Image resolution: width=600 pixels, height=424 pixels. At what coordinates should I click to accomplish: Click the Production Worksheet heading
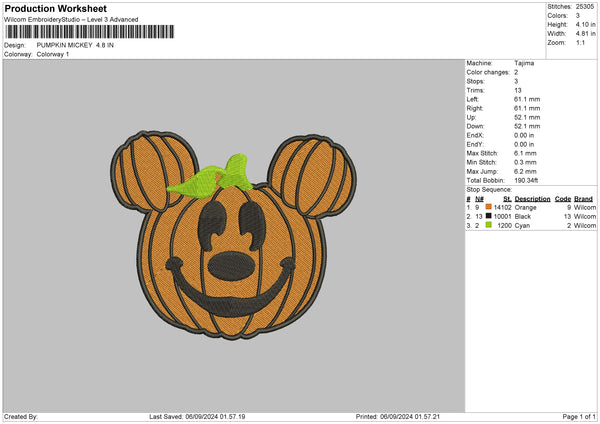coord(55,9)
